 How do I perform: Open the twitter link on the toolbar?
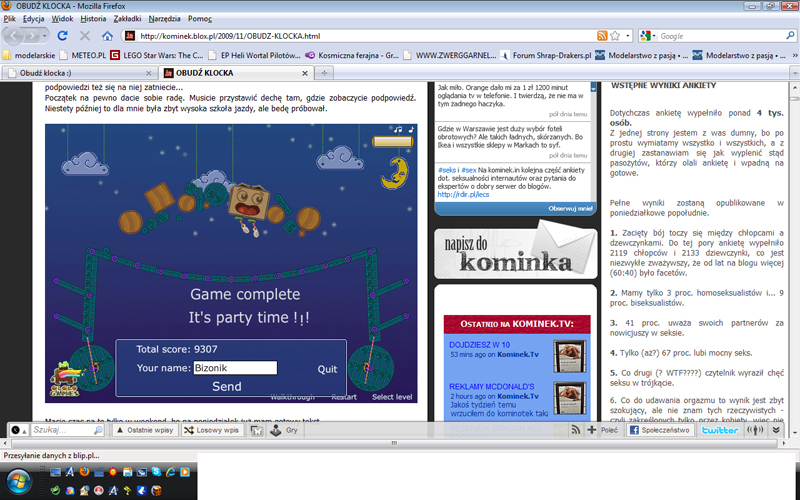[x=720, y=430]
